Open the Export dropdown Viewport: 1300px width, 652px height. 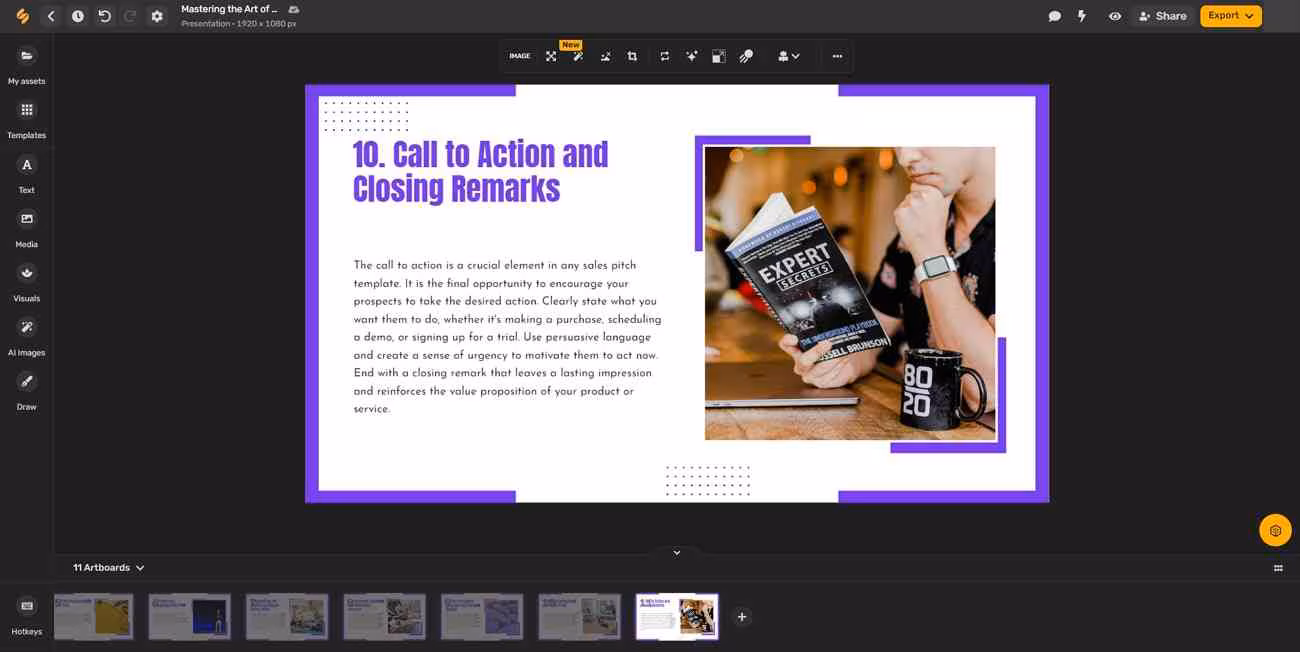1231,16
